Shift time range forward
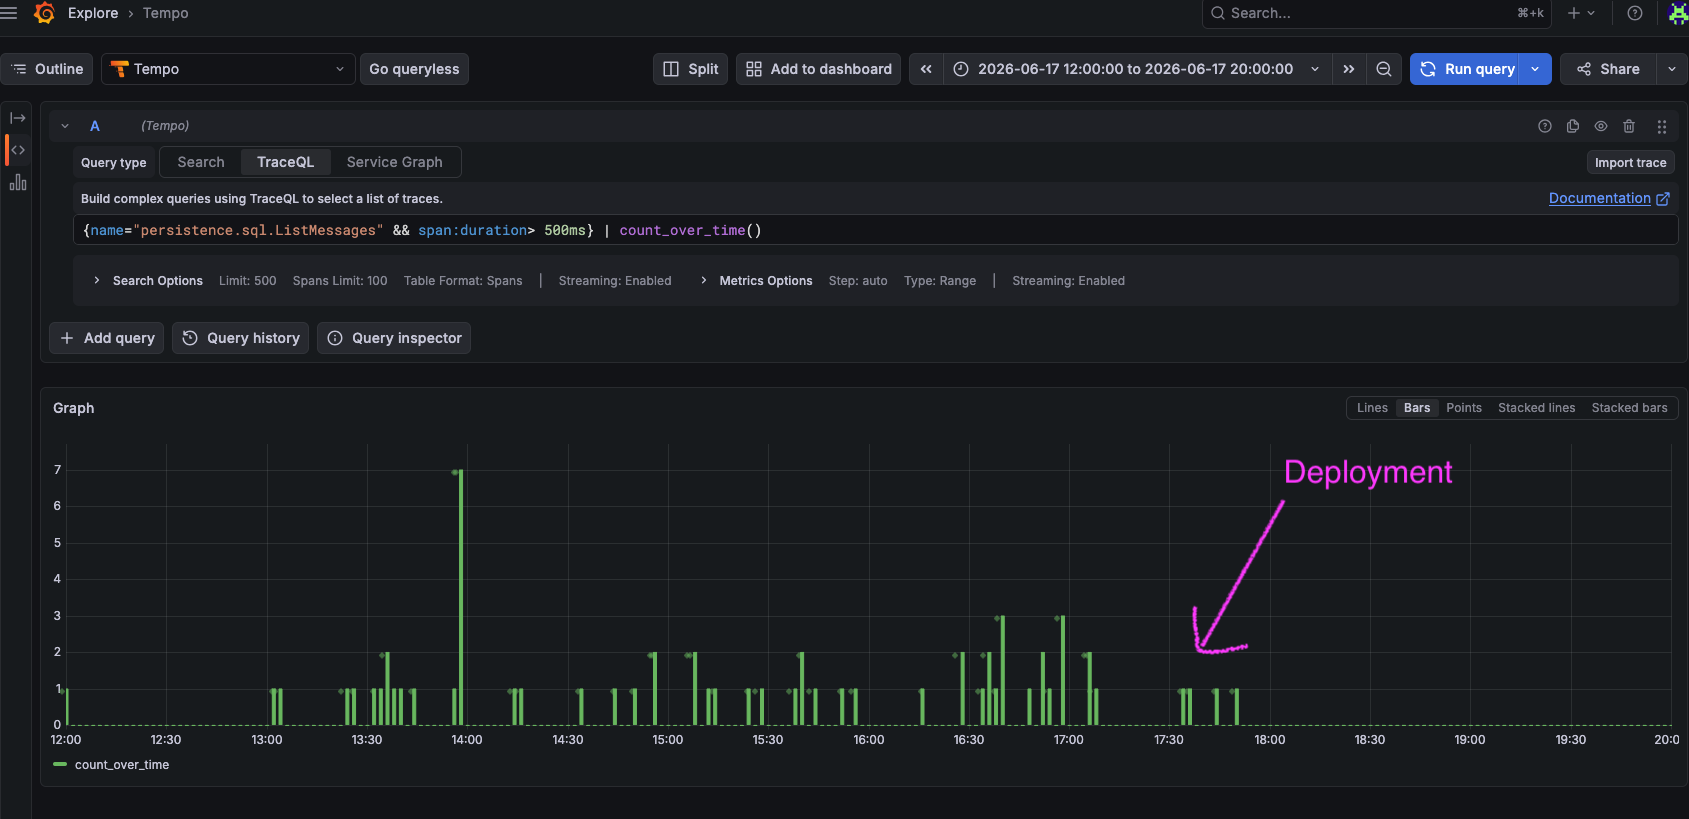Viewport: 1689px width, 819px height. pos(1349,69)
